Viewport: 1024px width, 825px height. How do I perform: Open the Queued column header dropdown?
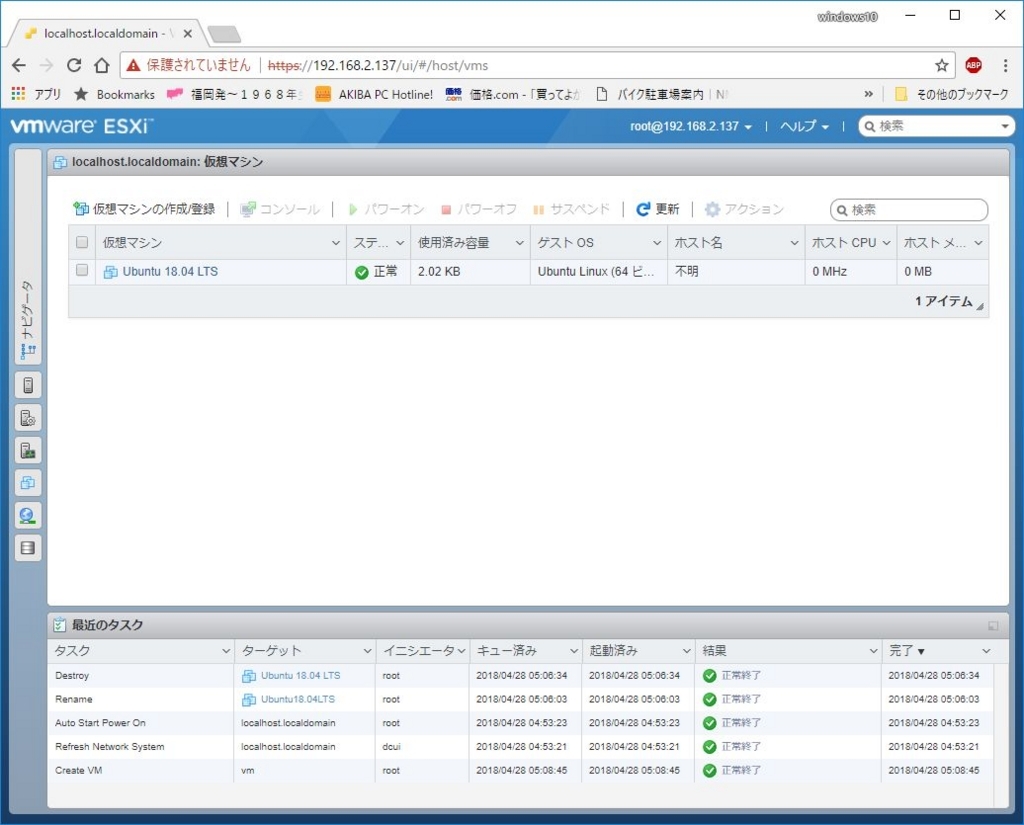point(574,651)
